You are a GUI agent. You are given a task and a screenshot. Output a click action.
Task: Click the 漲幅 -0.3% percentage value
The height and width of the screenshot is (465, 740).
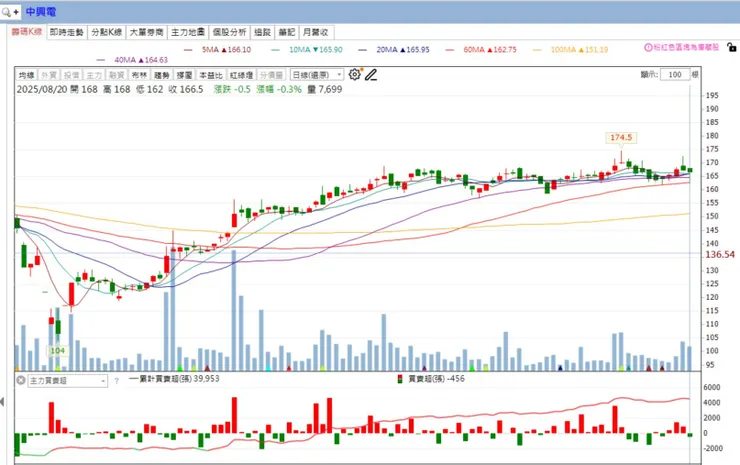279,89
